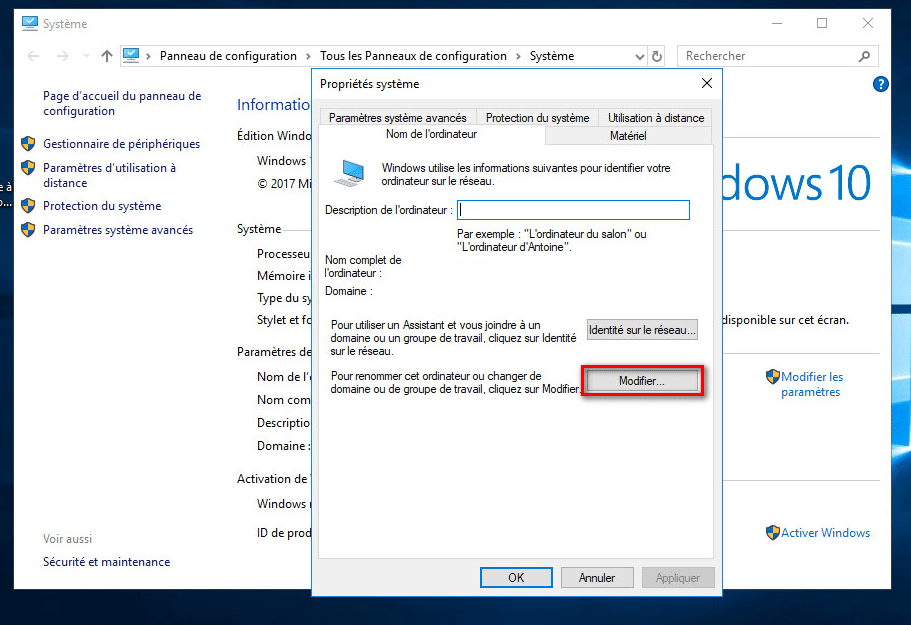This screenshot has width=911, height=625.
Task: Cancel the dialog with Annuler
Action: point(597,577)
